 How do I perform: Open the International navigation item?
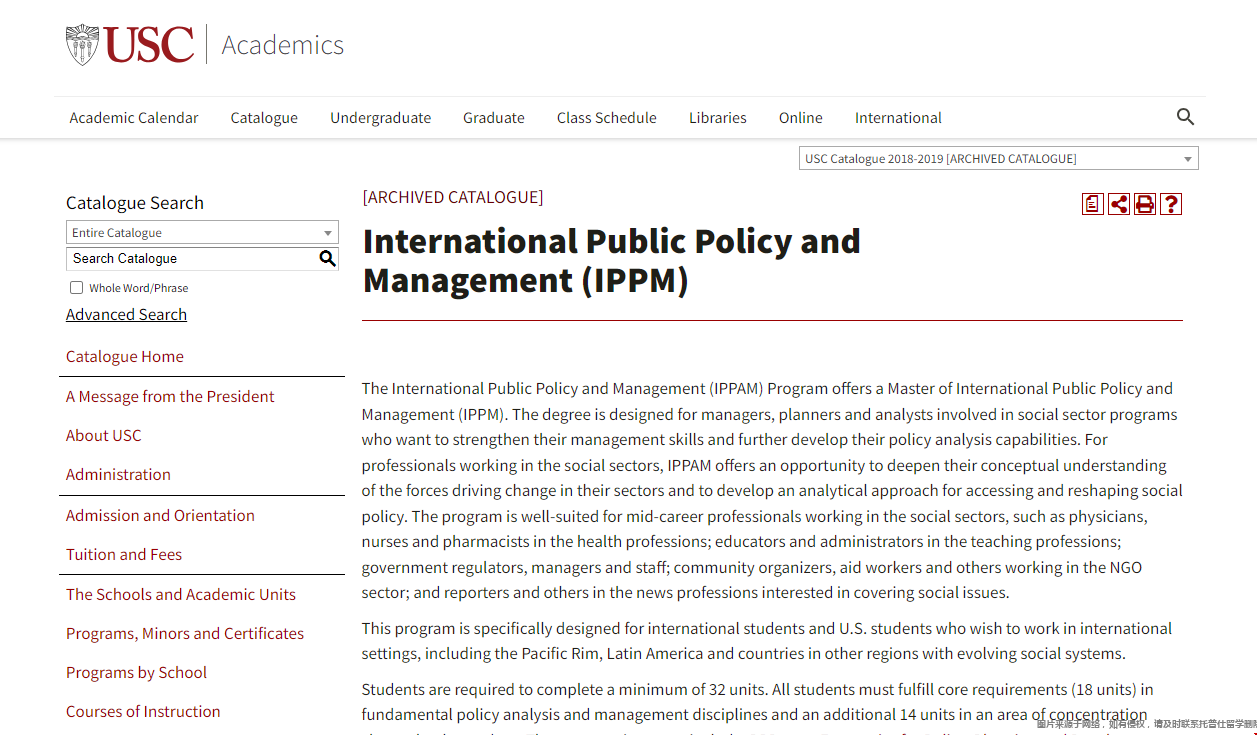(x=898, y=118)
